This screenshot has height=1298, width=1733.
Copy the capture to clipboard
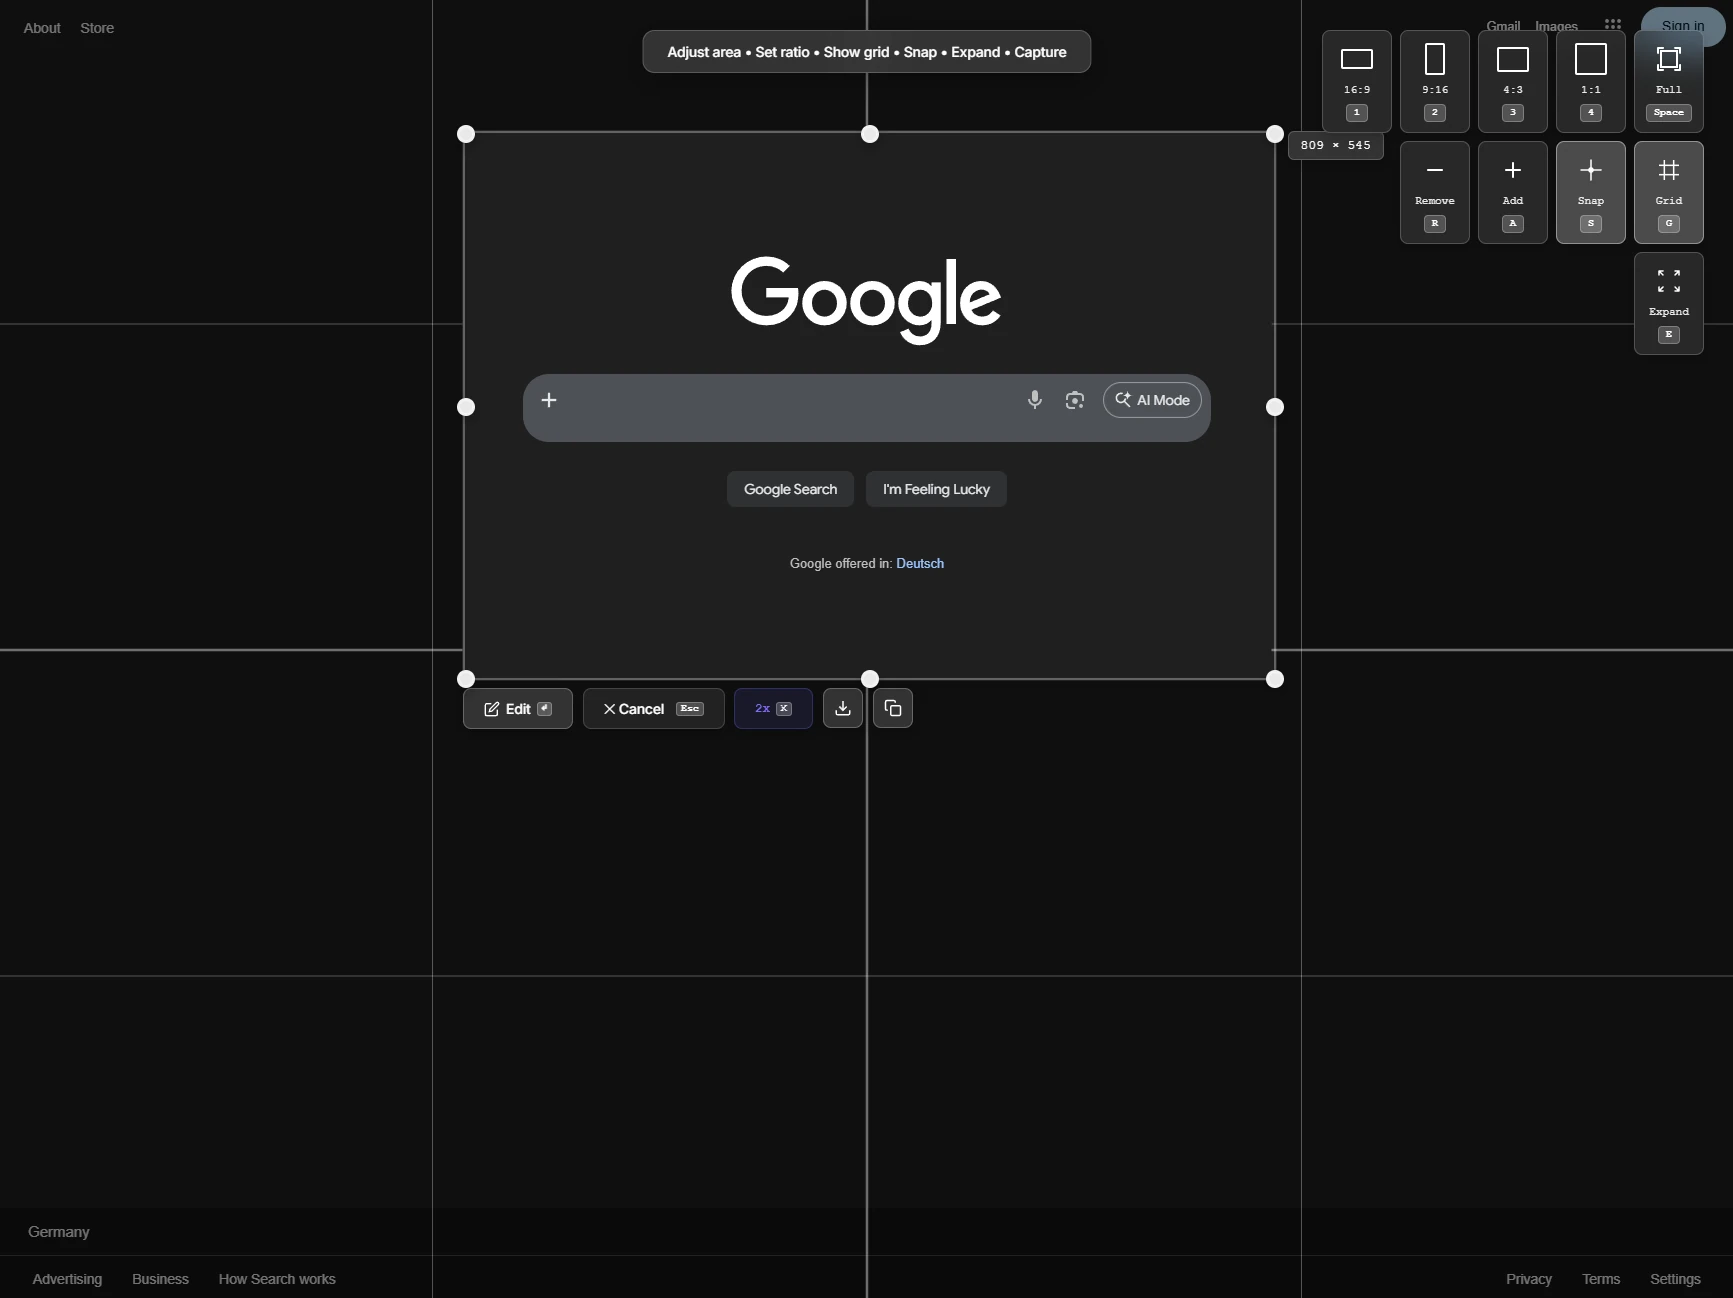pyautogui.click(x=892, y=708)
